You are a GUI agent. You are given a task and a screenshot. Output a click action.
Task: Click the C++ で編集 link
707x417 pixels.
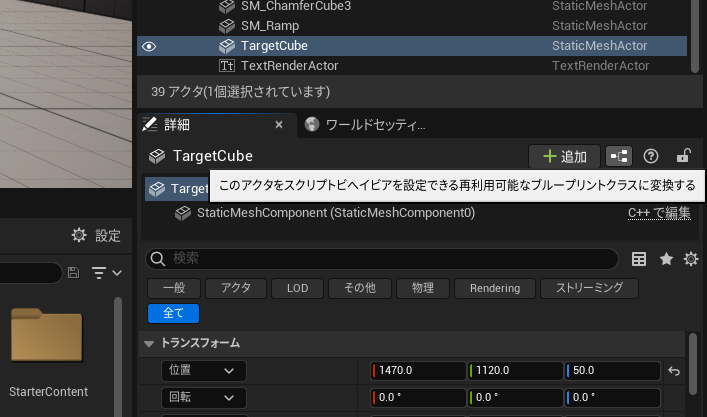[x=659, y=213]
